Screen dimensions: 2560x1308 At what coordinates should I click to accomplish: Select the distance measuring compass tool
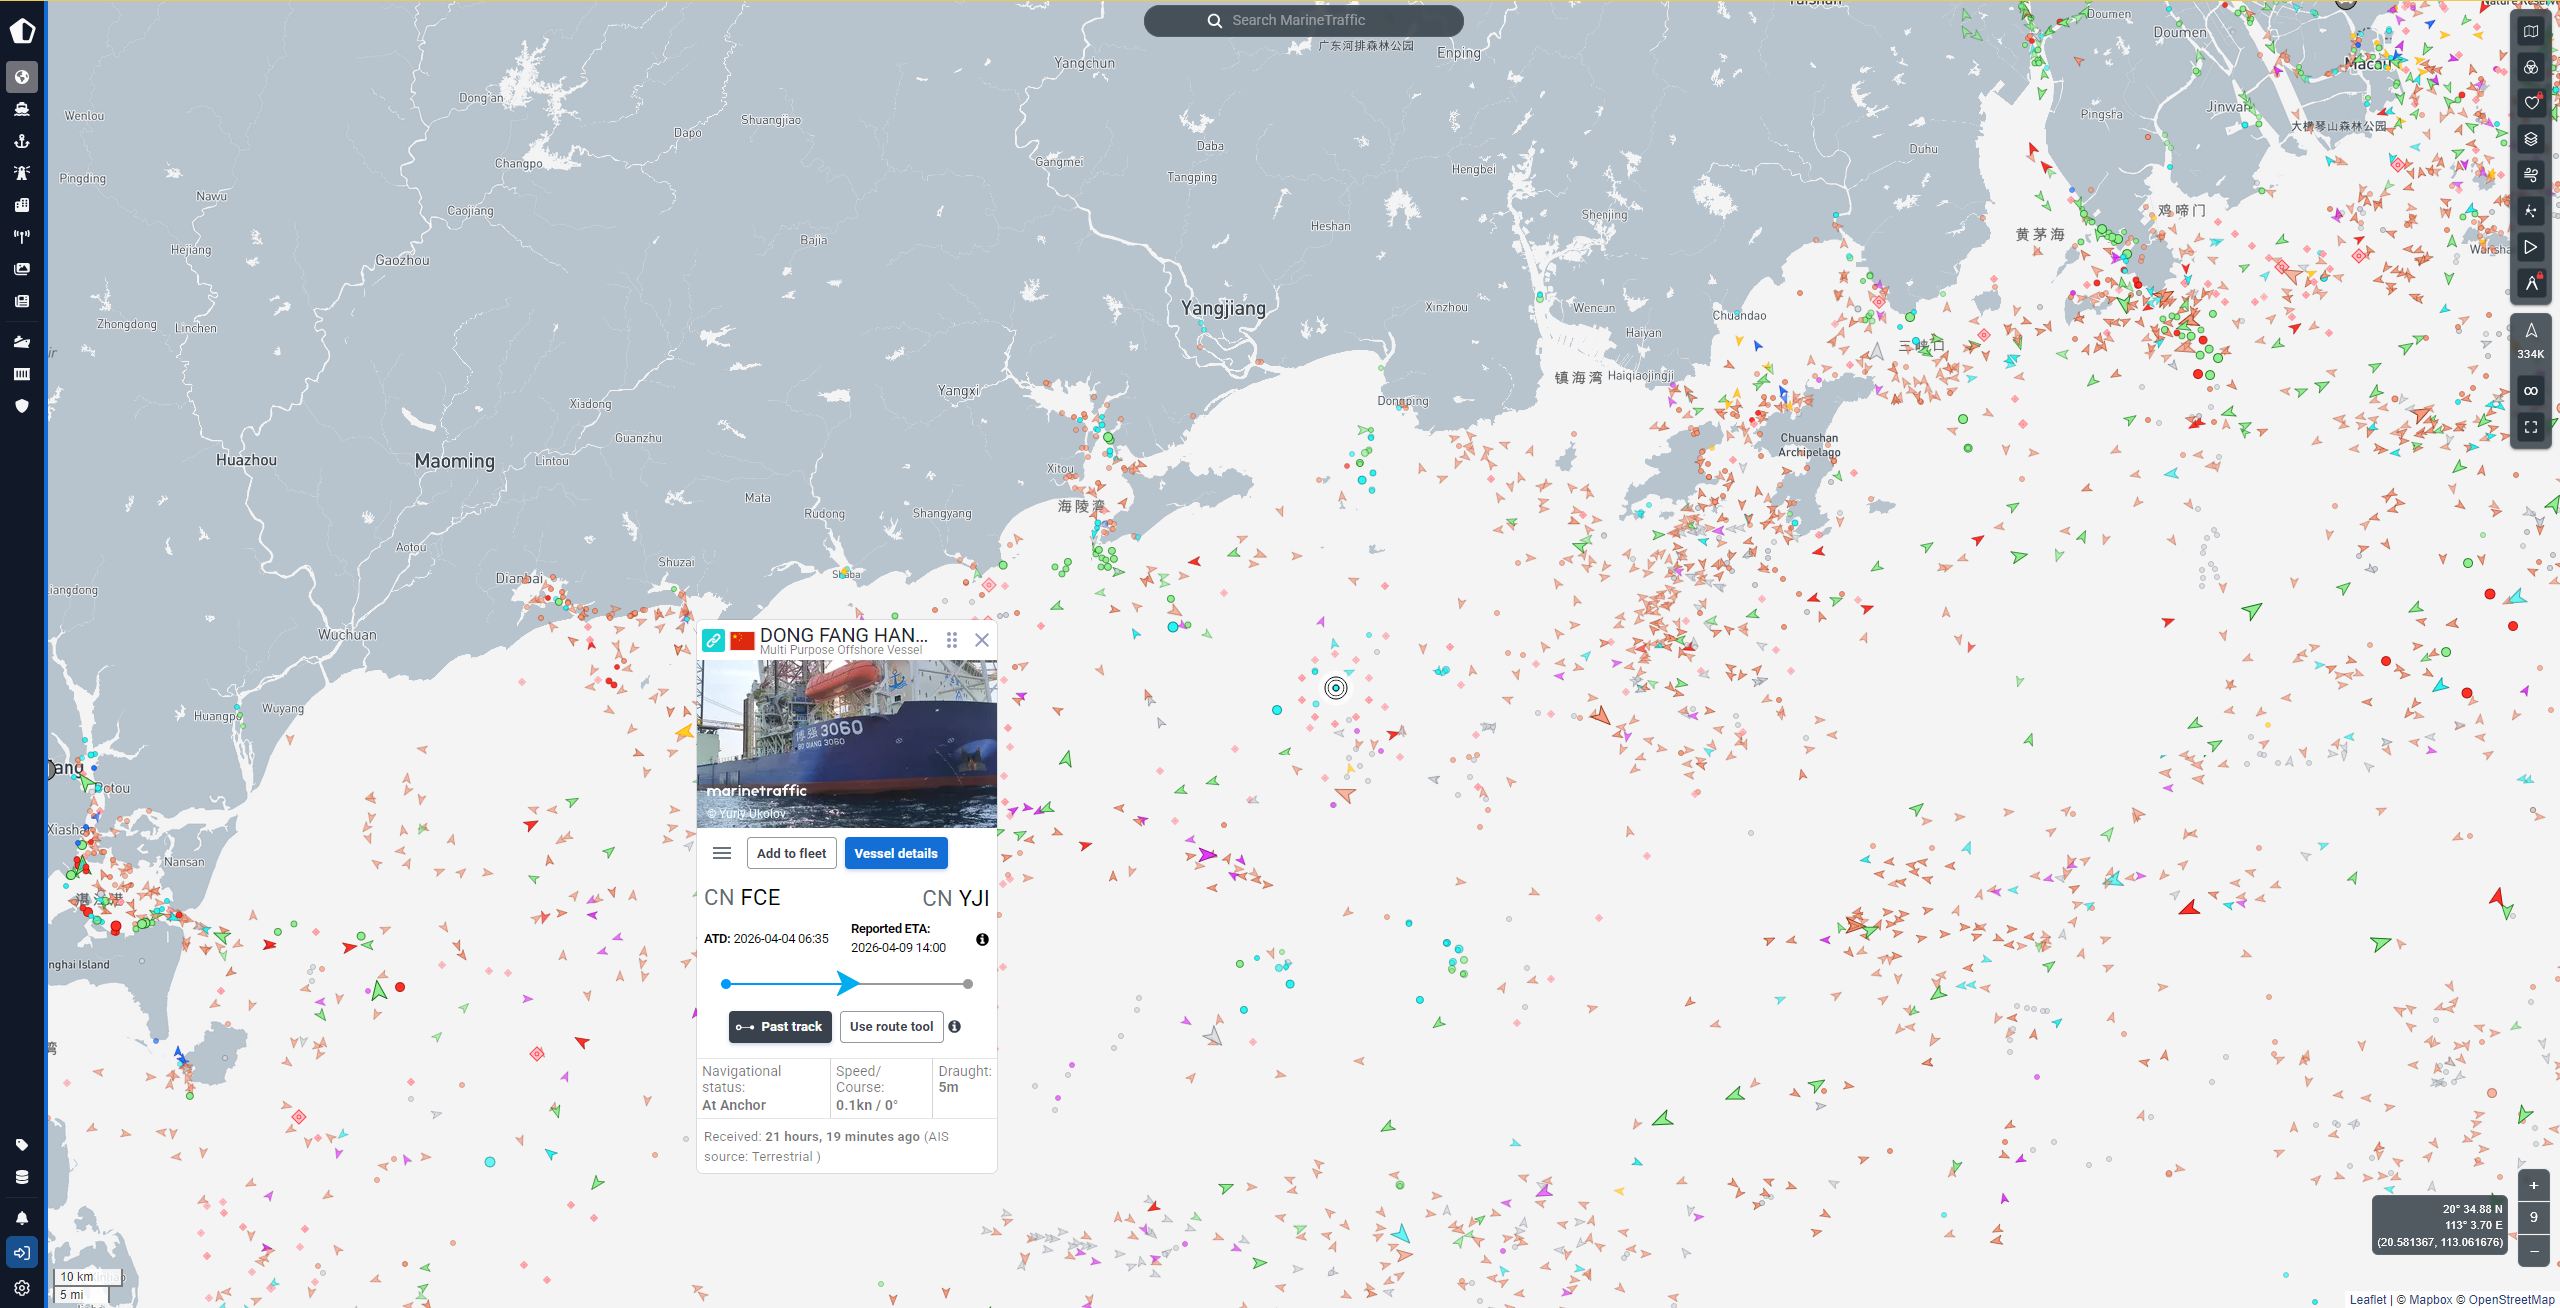[x=2531, y=283]
